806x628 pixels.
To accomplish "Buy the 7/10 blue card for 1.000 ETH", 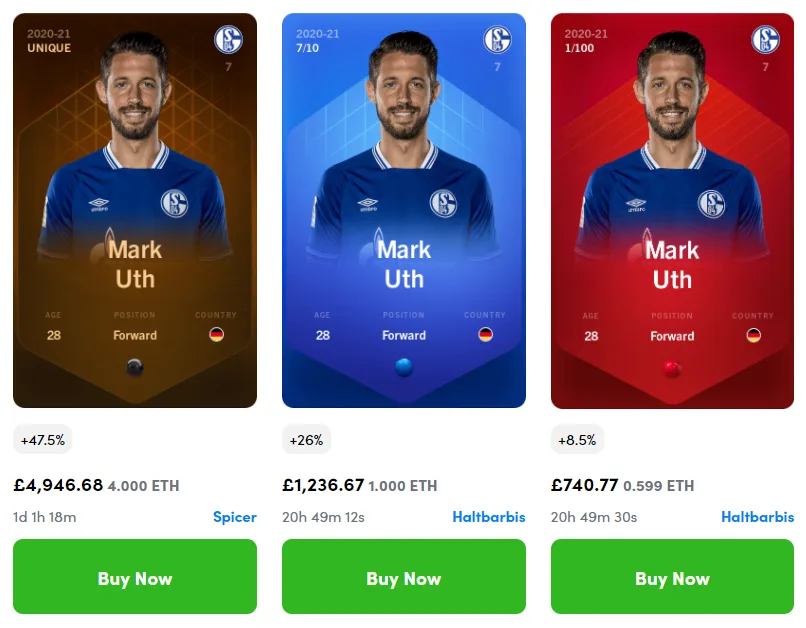I will (x=404, y=577).
